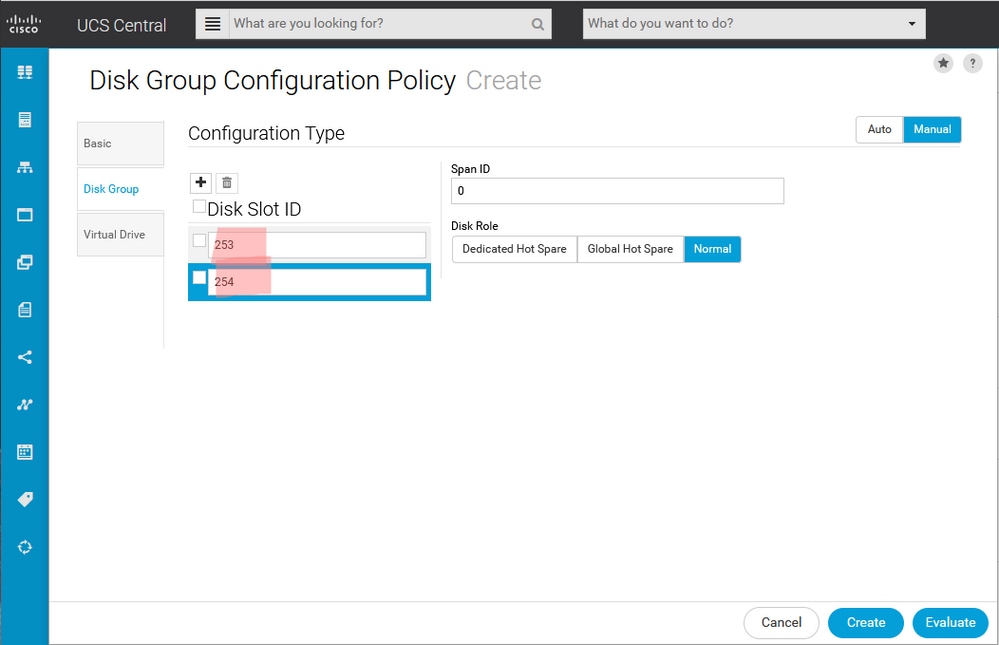Image resolution: width=999 pixels, height=645 pixels.
Task: Open the graph nodes sidebar icon
Action: (25, 405)
